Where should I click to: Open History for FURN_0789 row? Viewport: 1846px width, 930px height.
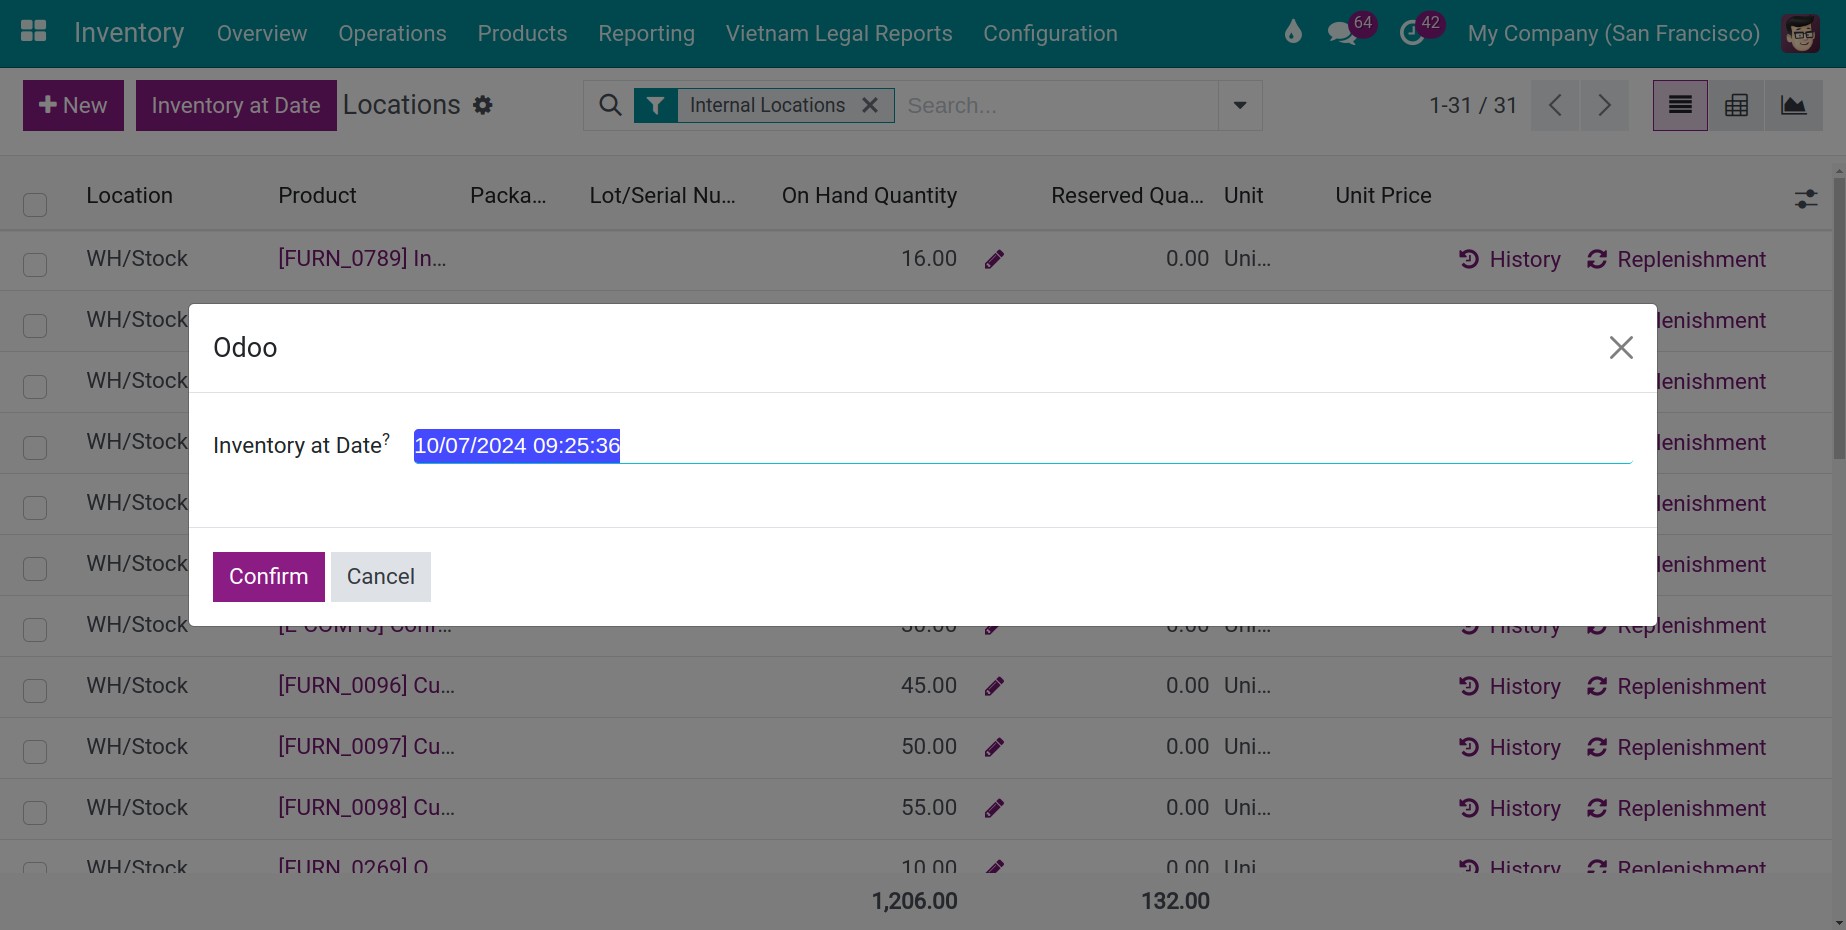point(1510,259)
